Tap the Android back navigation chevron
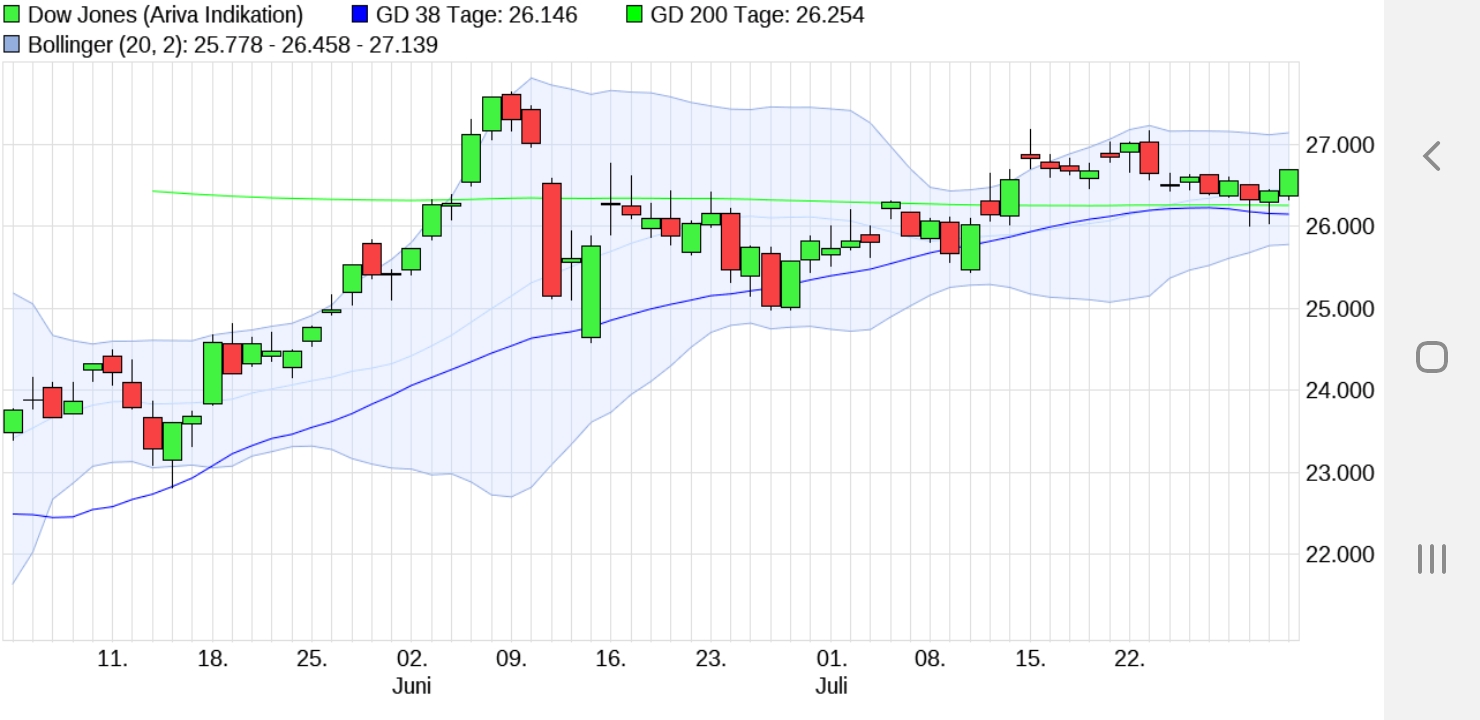This screenshot has width=1480, height=720. [x=1433, y=155]
